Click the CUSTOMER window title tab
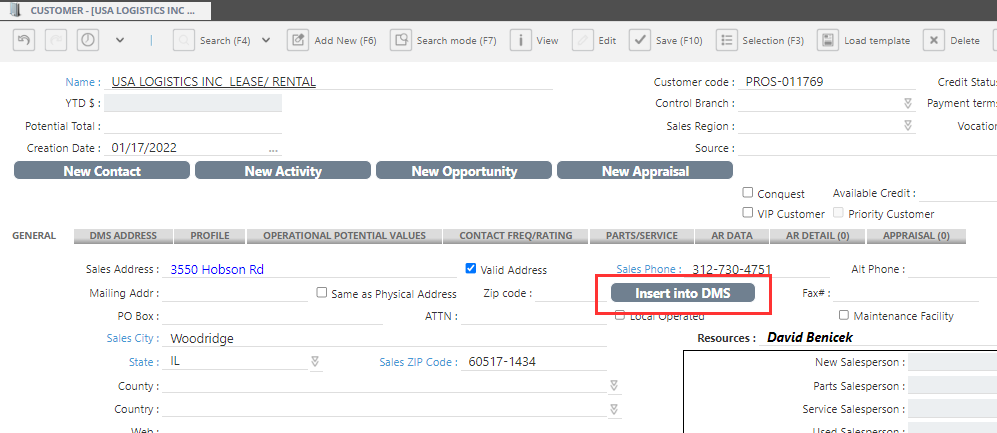 tap(106, 10)
